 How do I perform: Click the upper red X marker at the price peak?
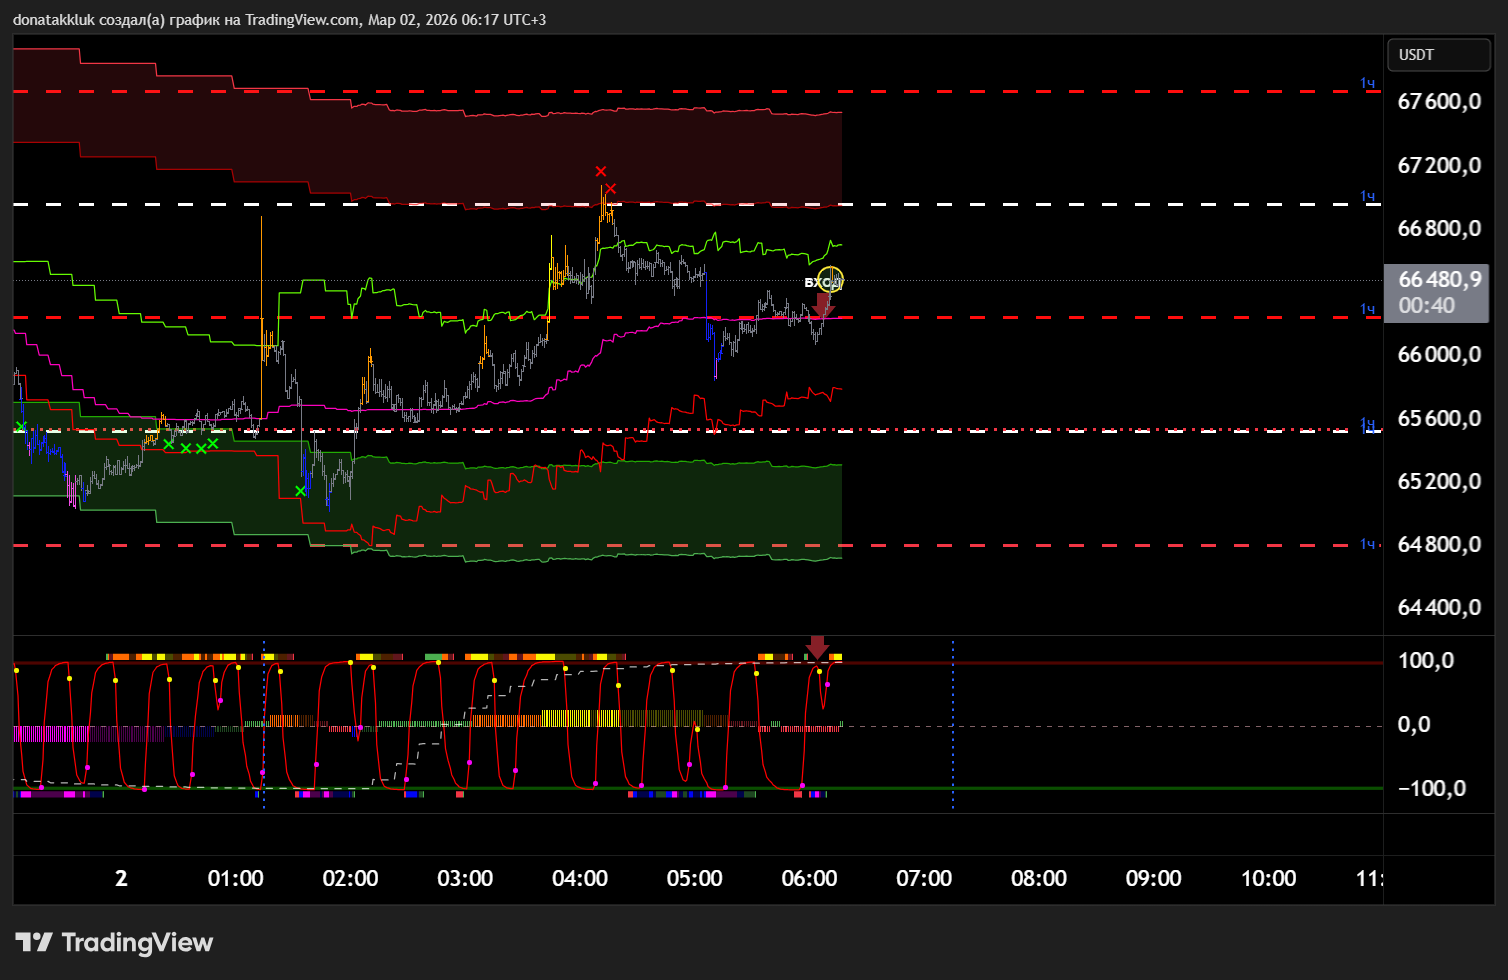click(600, 172)
